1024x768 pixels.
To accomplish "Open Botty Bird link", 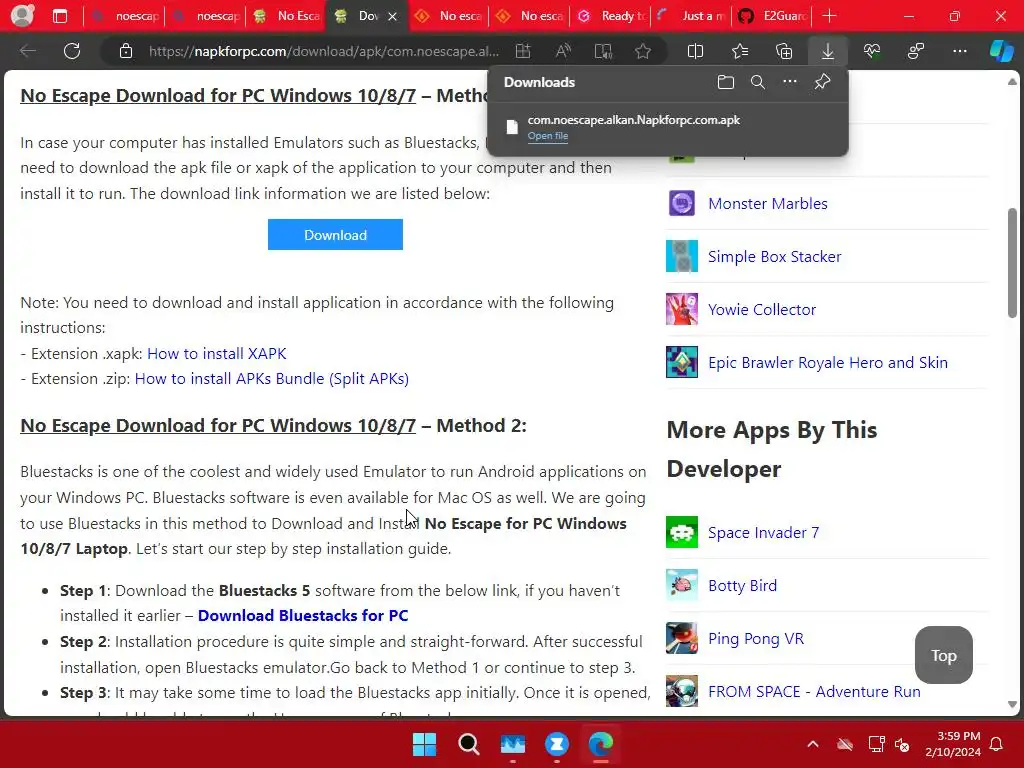I will click(x=743, y=586).
